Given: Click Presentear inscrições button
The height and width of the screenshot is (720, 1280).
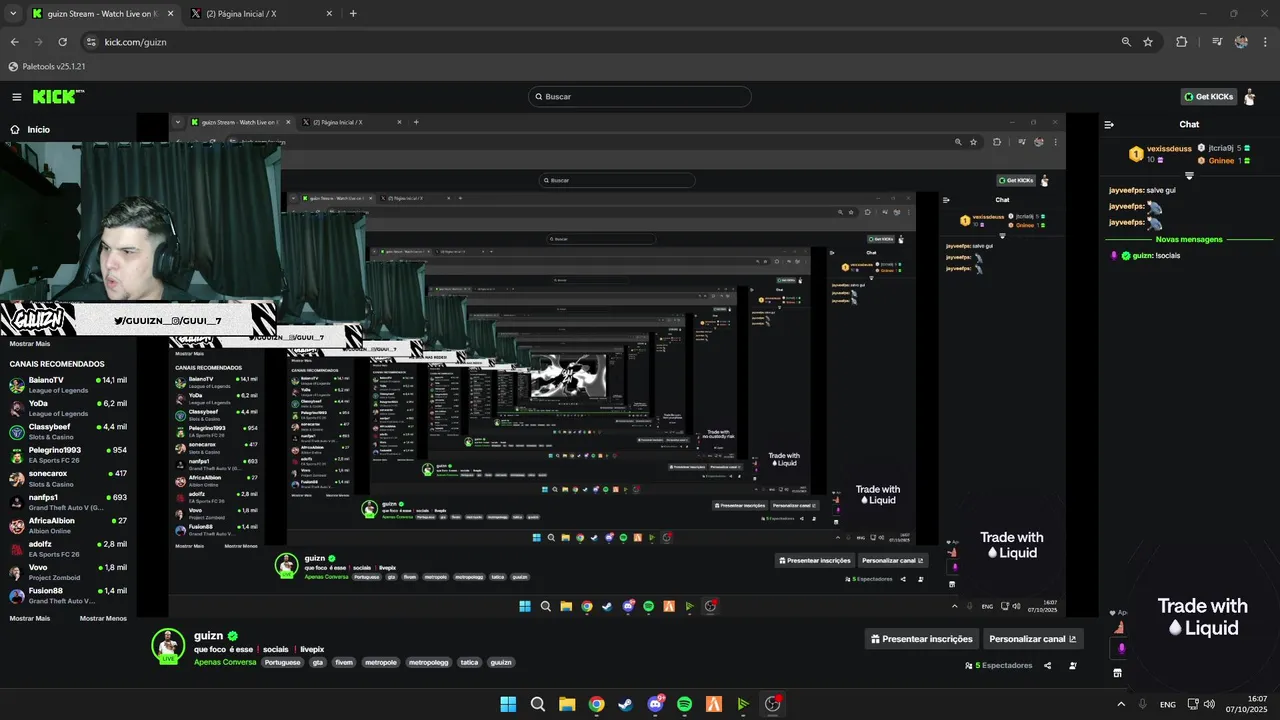Looking at the screenshot, I should pos(921,639).
